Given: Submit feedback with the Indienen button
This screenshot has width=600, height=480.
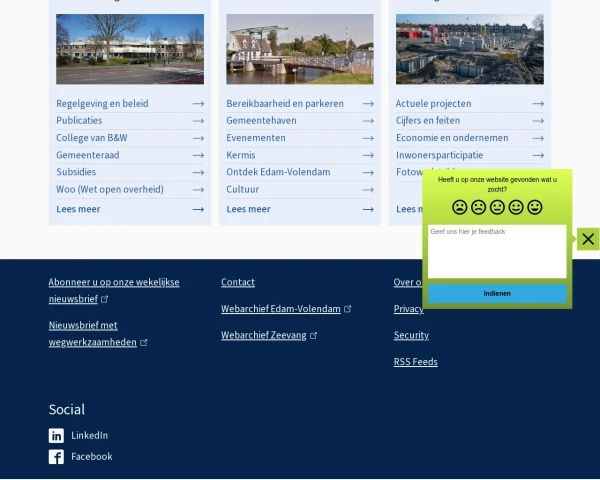Looking at the screenshot, I should (497, 294).
